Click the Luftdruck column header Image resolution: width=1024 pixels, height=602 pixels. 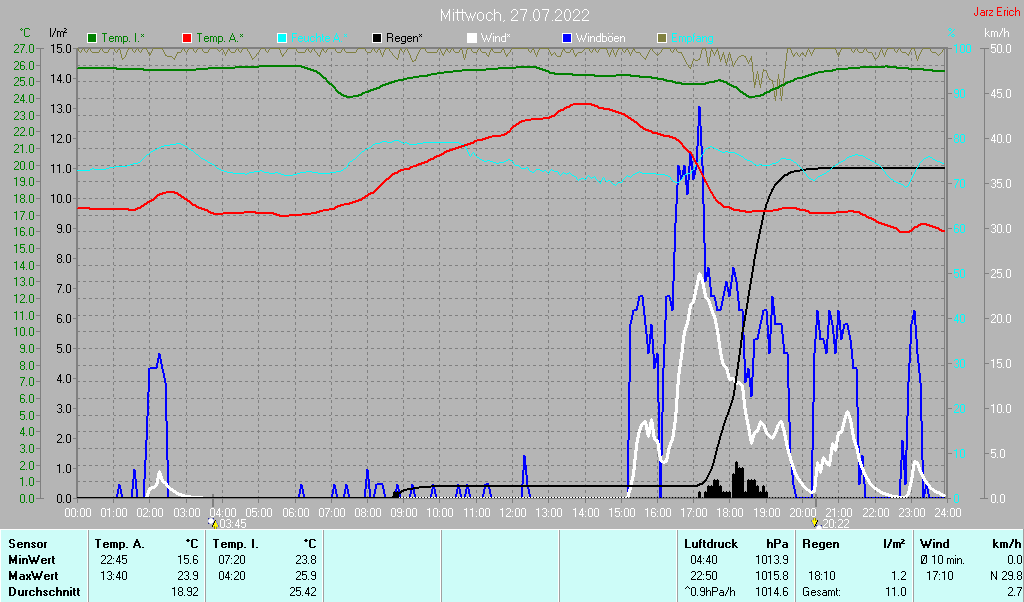pos(710,543)
